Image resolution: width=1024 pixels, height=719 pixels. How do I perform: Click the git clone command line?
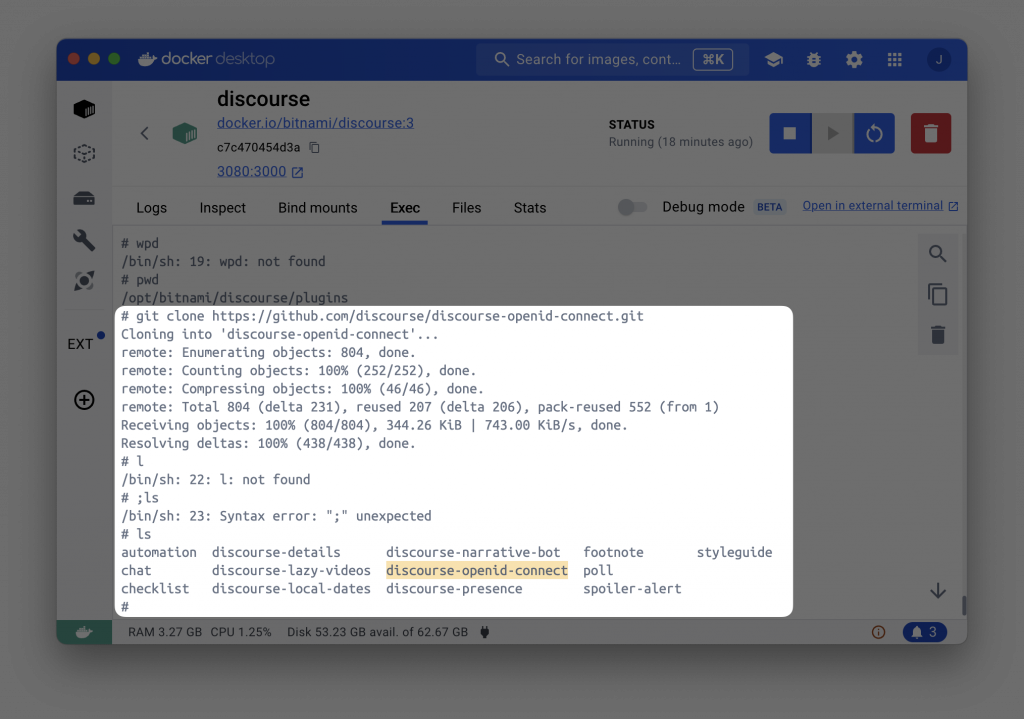coord(382,316)
